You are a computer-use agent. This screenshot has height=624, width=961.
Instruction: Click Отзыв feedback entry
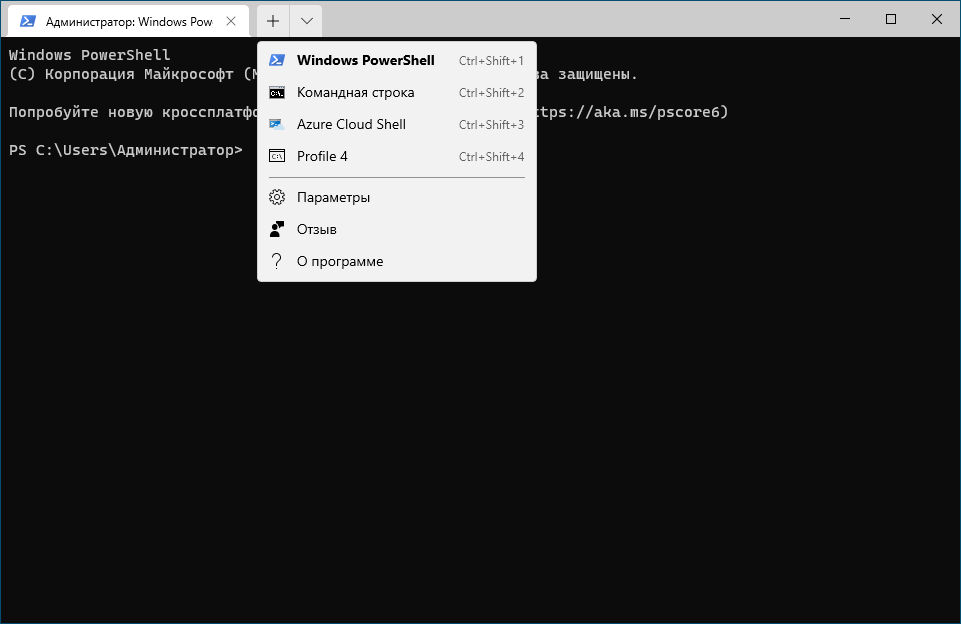click(397, 229)
